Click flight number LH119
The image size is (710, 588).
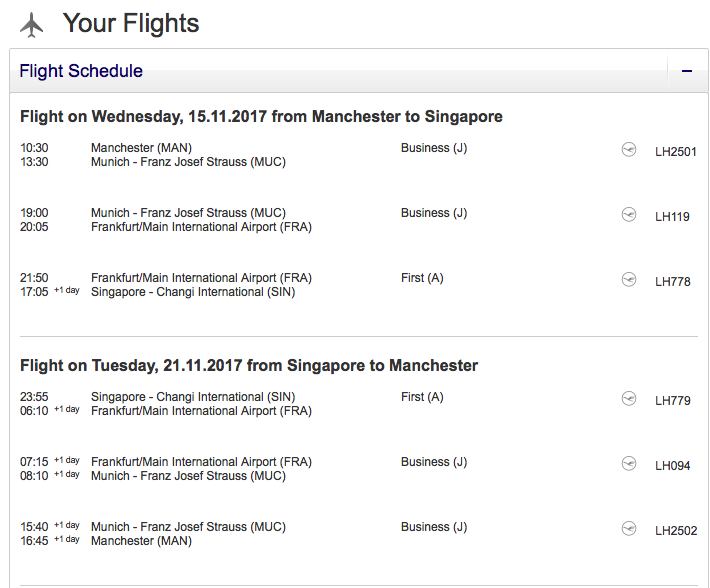tap(672, 217)
